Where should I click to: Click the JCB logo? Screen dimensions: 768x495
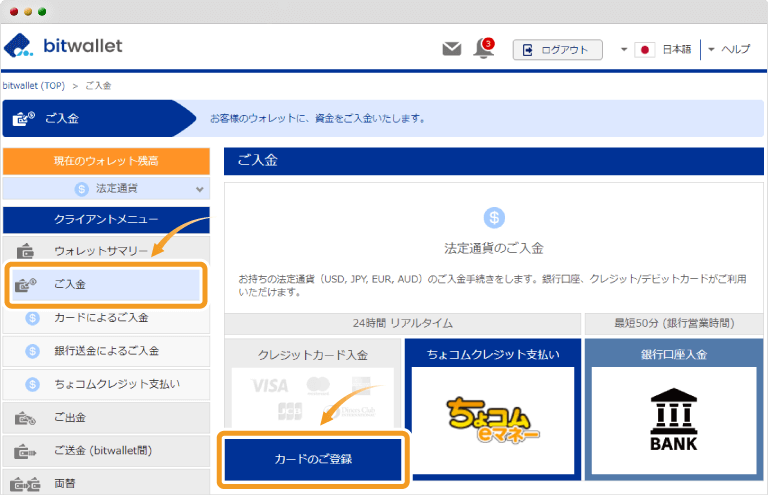point(290,411)
